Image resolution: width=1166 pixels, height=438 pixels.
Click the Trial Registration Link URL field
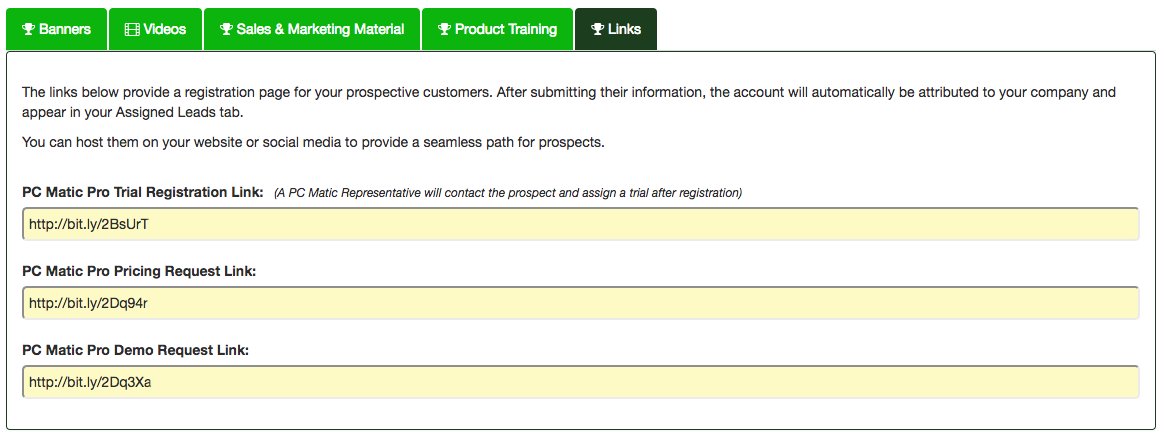(580, 224)
